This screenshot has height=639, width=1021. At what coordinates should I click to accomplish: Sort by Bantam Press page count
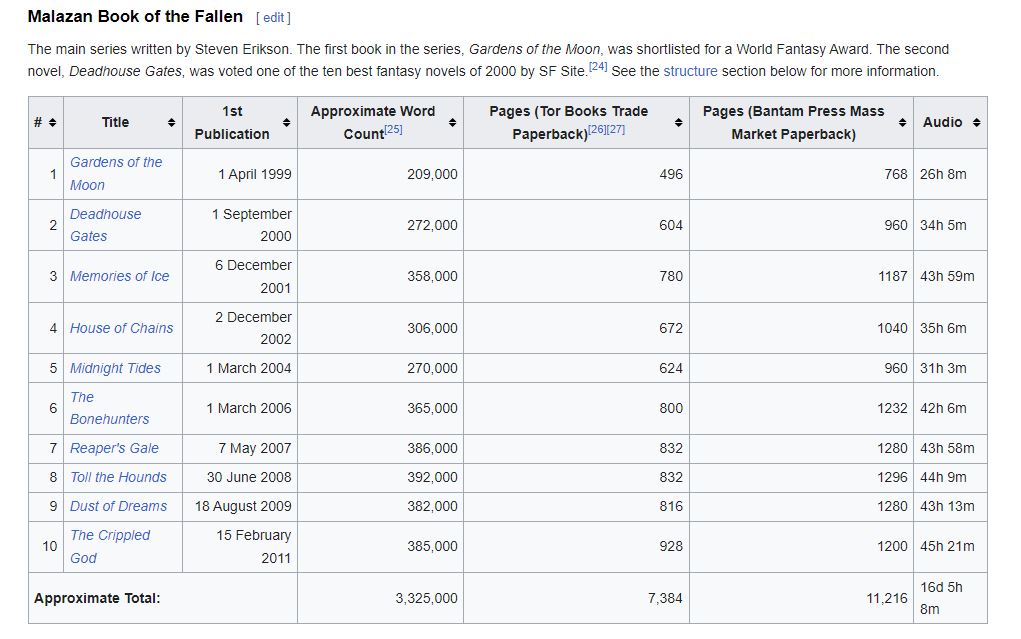[x=902, y=122]
